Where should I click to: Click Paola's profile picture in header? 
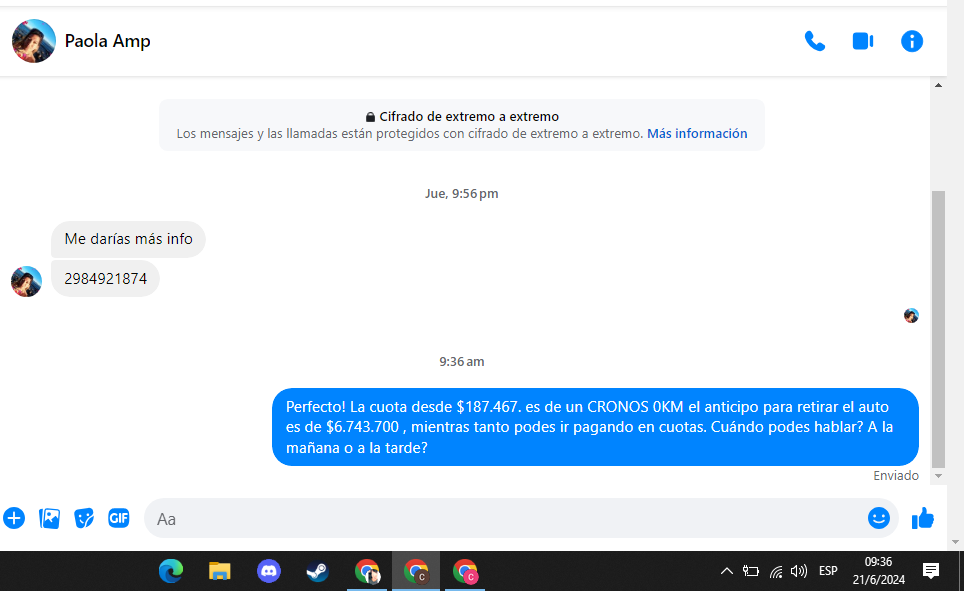34,41
